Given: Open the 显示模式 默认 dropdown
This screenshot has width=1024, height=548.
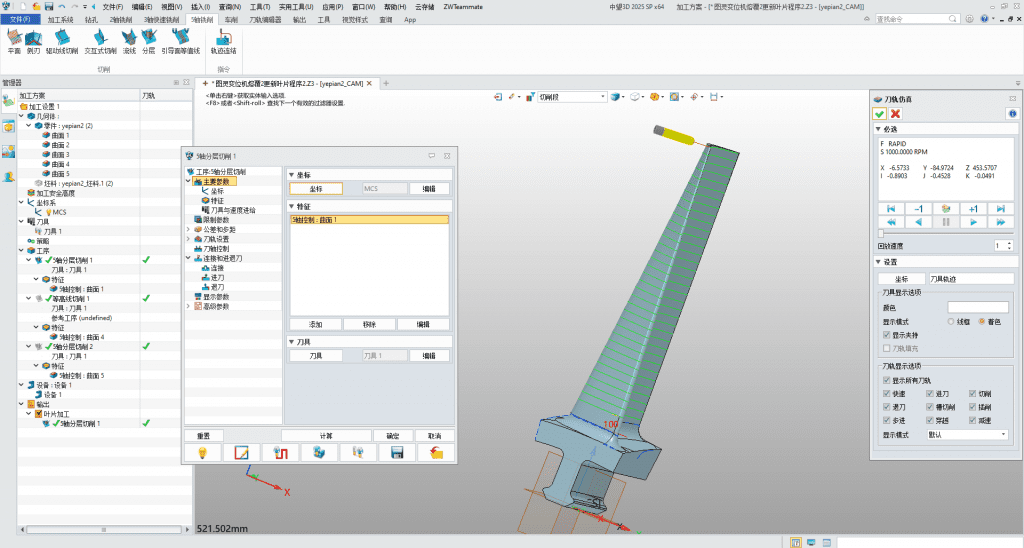Looking at the screenshot, I should tap(968, 435).
